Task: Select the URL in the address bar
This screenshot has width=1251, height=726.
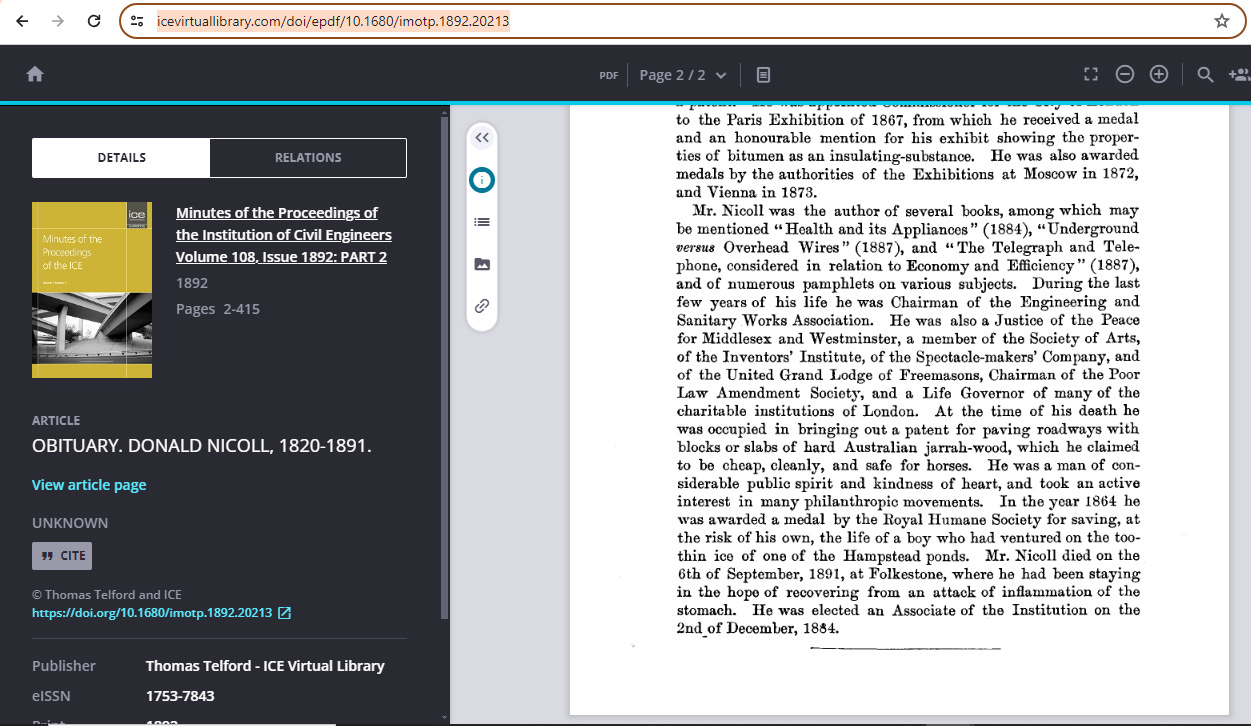Action: pos(333,21)
